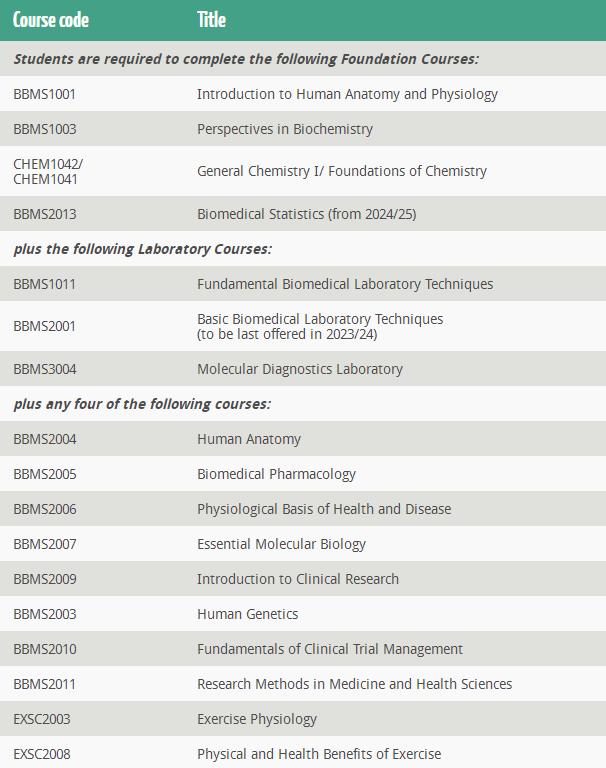Screen dimensions: 606x768
Task: Select the CHEM1042/CHEM1041 course code cell
Action: click(x=48, y=171)
